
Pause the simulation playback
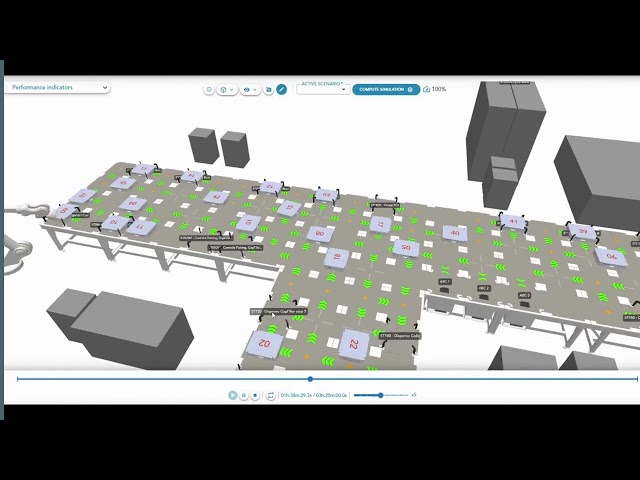point(244,395)
